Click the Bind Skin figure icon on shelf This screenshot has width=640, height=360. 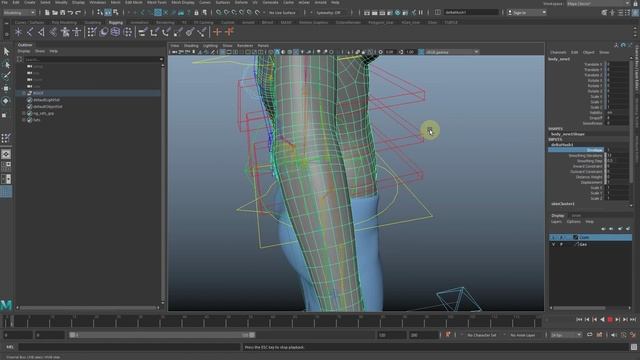[x=65, y=32]
